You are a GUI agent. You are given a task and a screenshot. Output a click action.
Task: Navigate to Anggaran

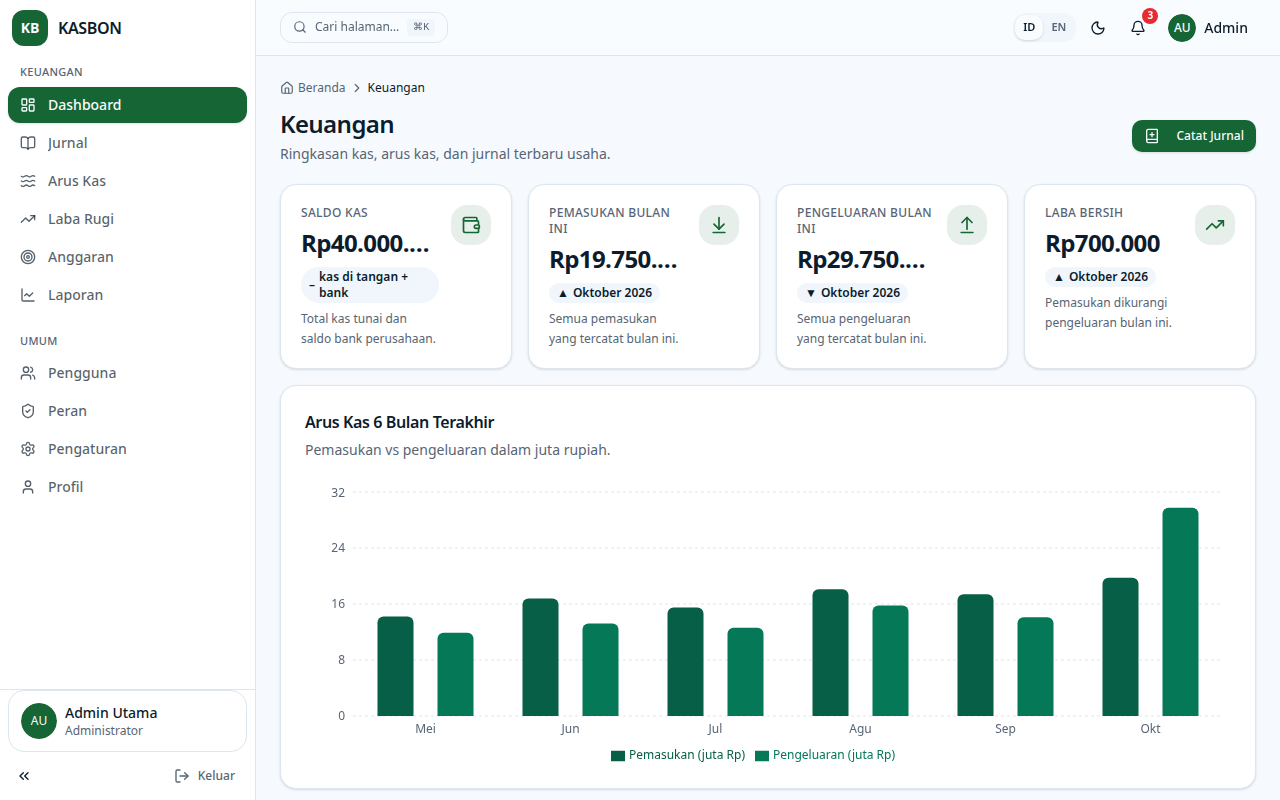pyautogui.click(x=127, y=257)
